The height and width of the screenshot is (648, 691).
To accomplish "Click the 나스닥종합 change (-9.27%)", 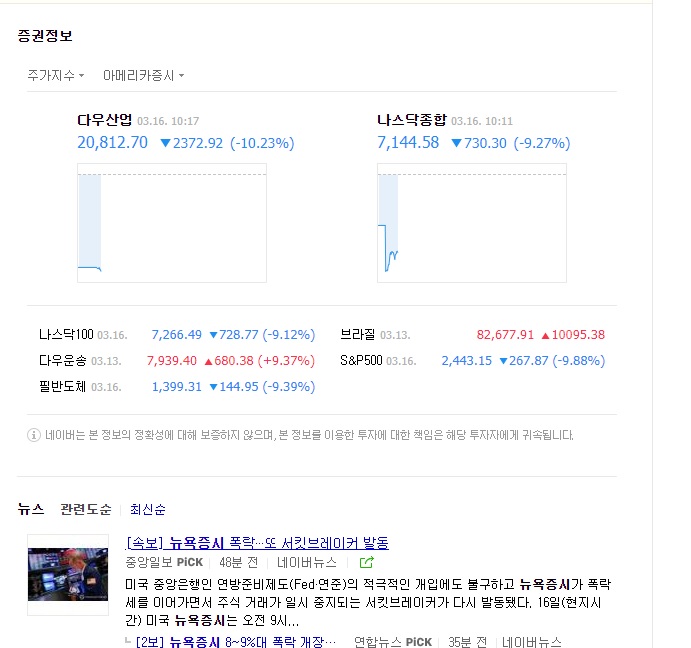I will tap(542, 143).
